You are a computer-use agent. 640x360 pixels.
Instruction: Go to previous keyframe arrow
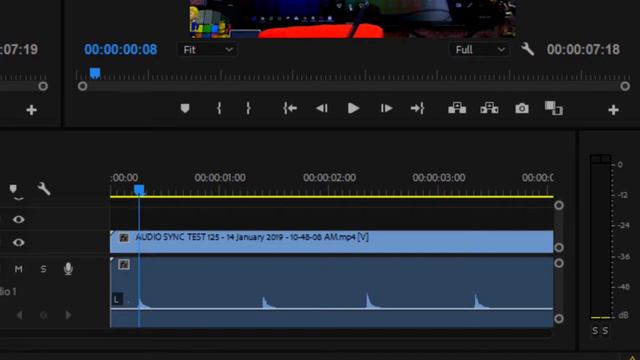pyautogui.click(x=19, y=315)
